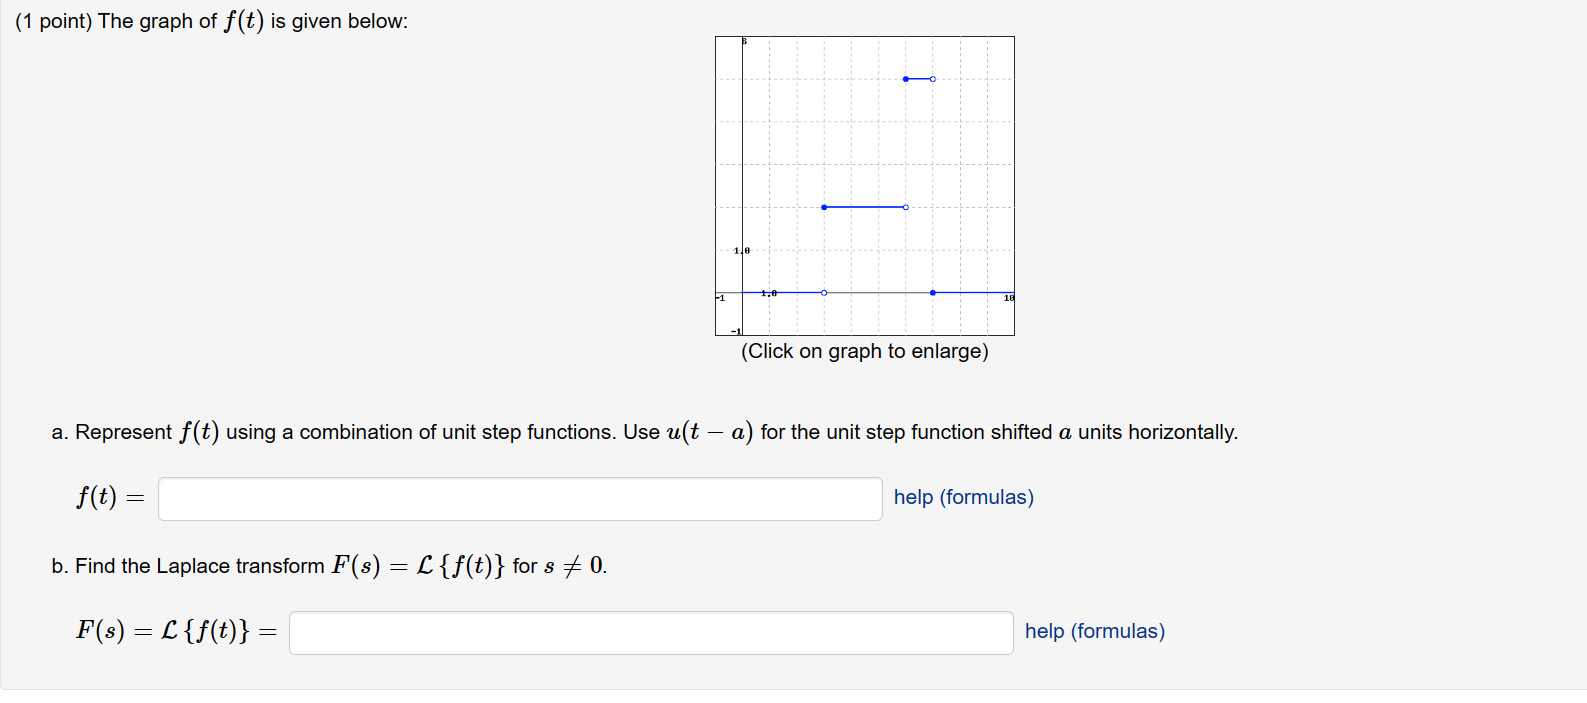The height and width of the screenshot is (703, 1587).
Task: Open the help (formulas) link beside f(t)
Action: point(963,497)
